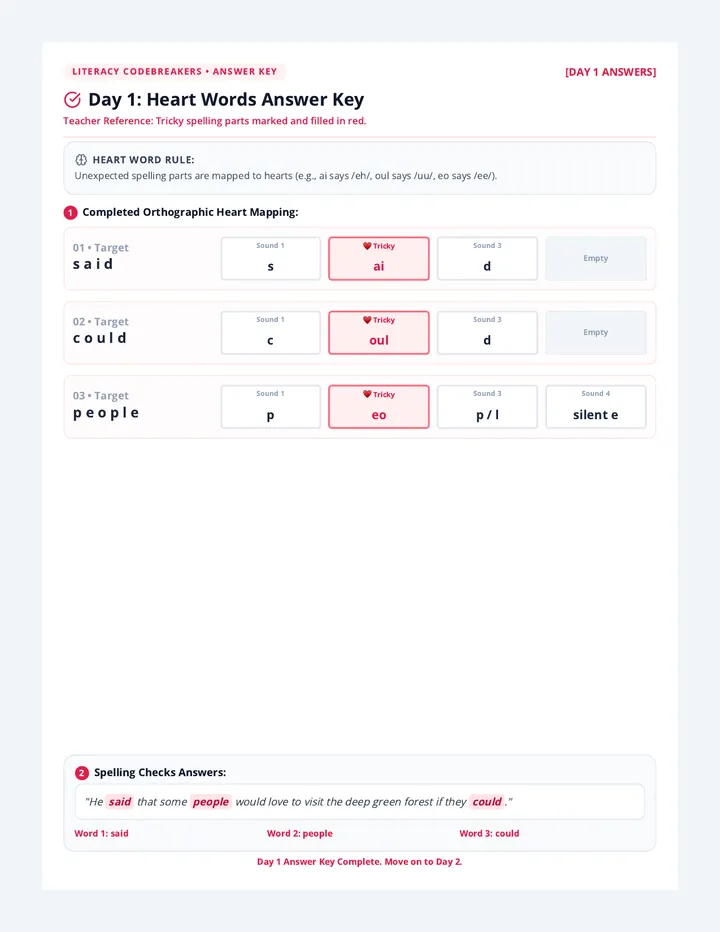
Task: Select the Sound 1 box containing 's'
Action: pos(271,259)
